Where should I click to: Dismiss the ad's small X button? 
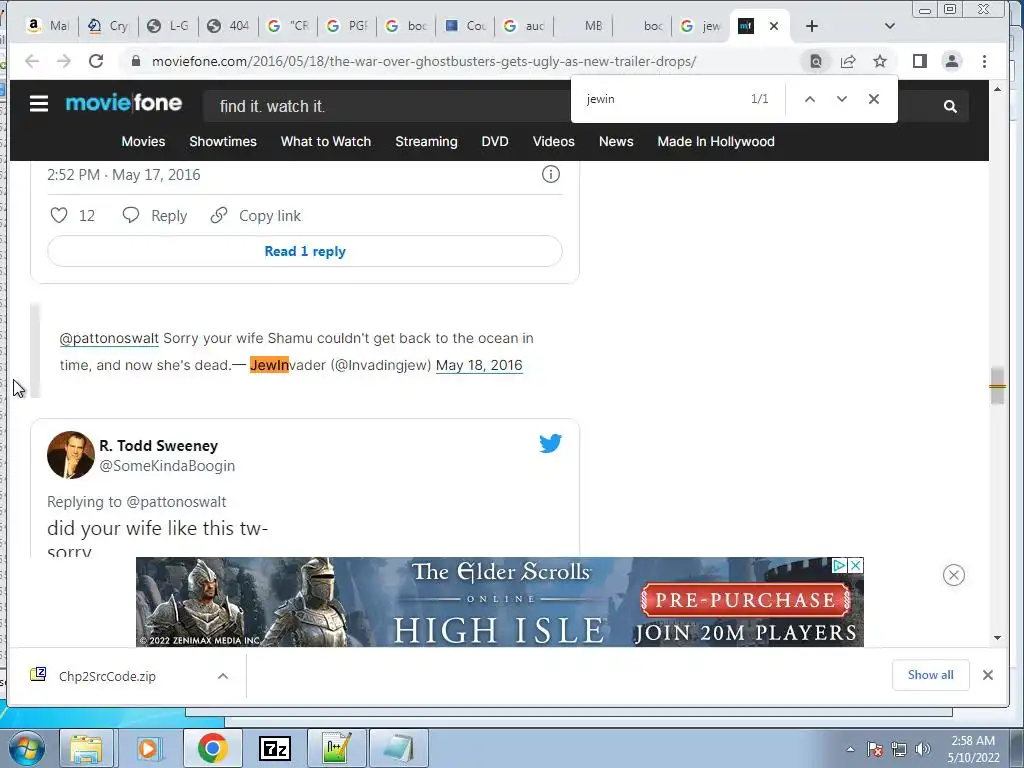coord(856,566)
